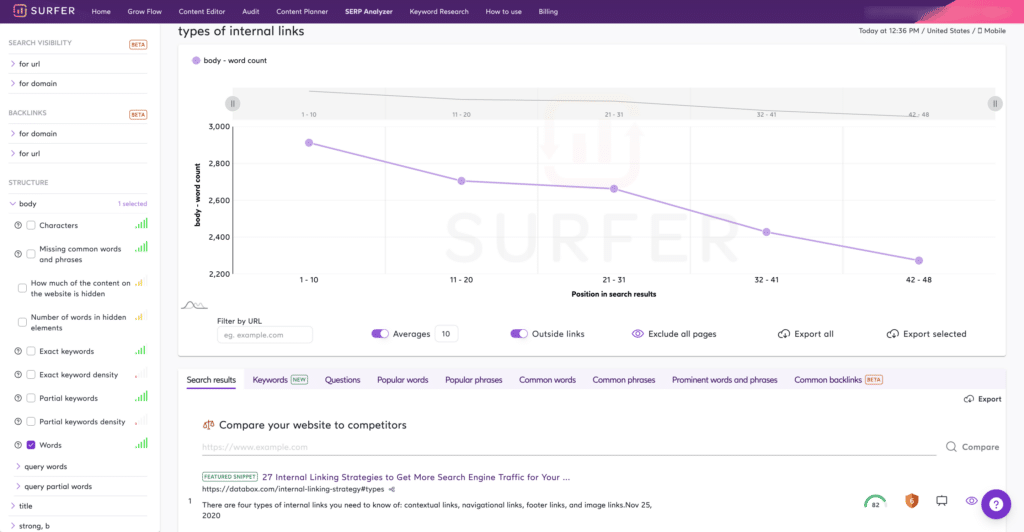Screen dimensions: 1024x532
Task: Click the signal bars icon next to Words
Action: pos(141,443)
